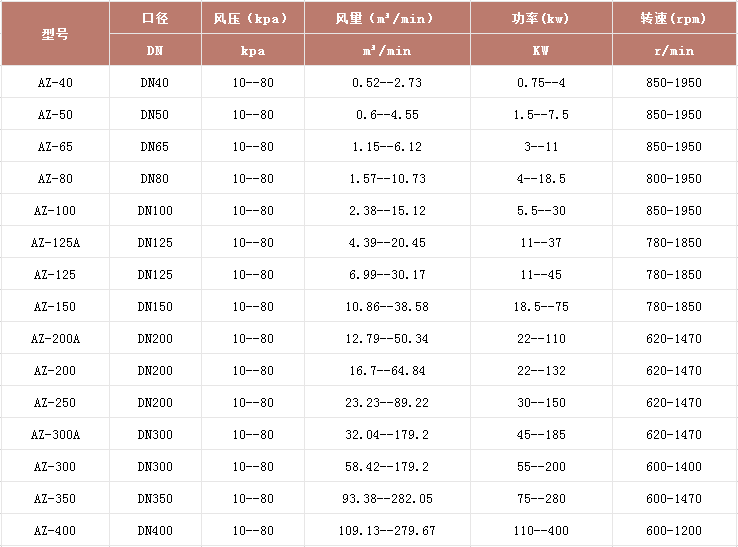Viewport: 738px width, 547px height.
Task: Select the 0.52--2.73 air volume cell
Action: (x=386, y=83)
